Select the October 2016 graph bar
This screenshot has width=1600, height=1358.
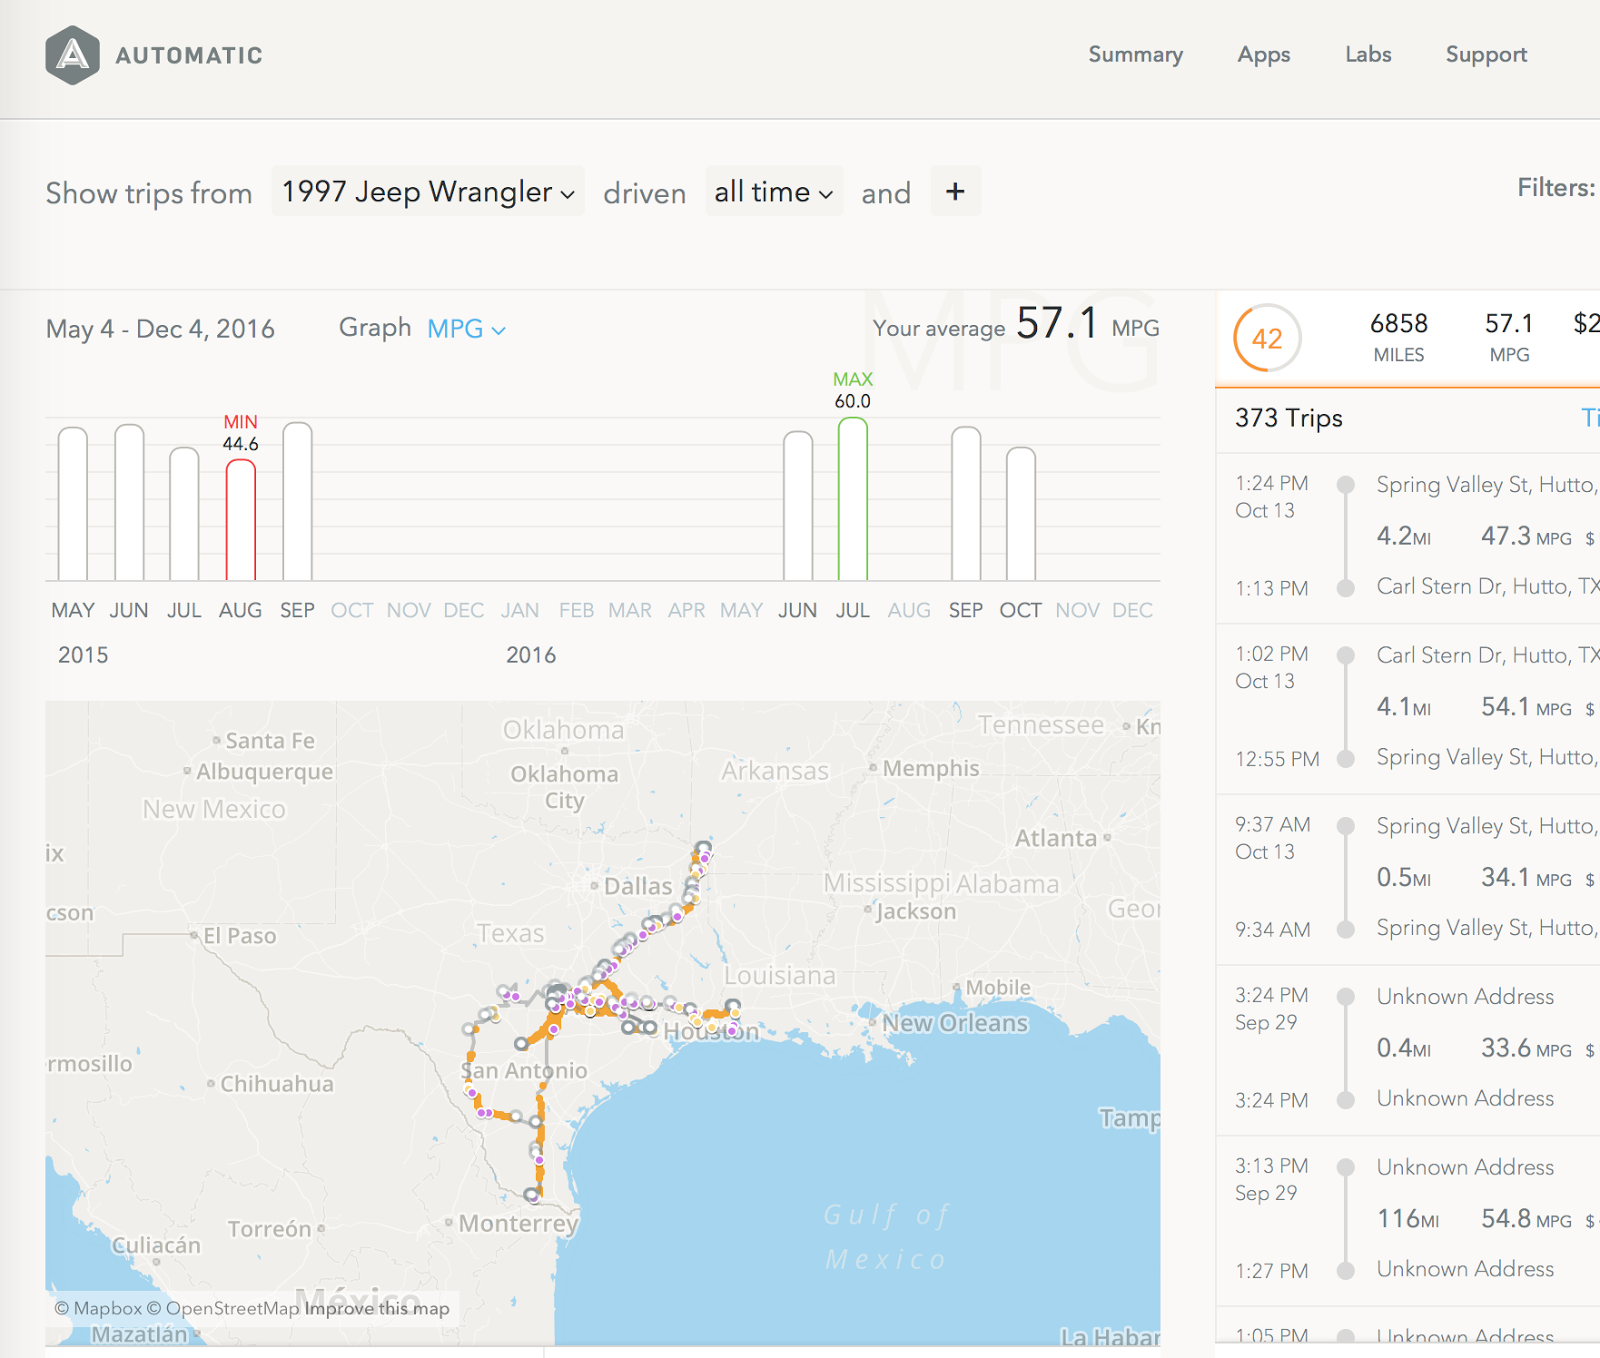[x=1021, y=514]
